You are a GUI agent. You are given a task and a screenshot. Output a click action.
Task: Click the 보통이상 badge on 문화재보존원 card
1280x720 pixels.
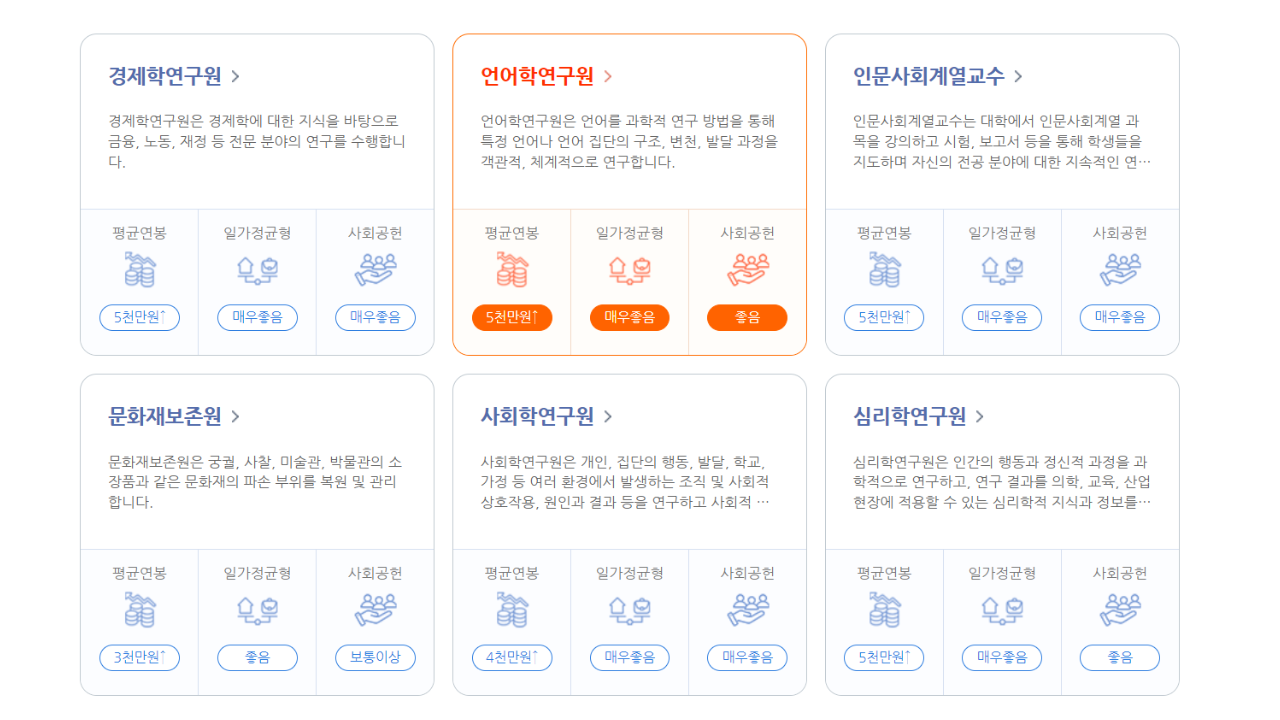pyautogui.click(x=374, y=657)
